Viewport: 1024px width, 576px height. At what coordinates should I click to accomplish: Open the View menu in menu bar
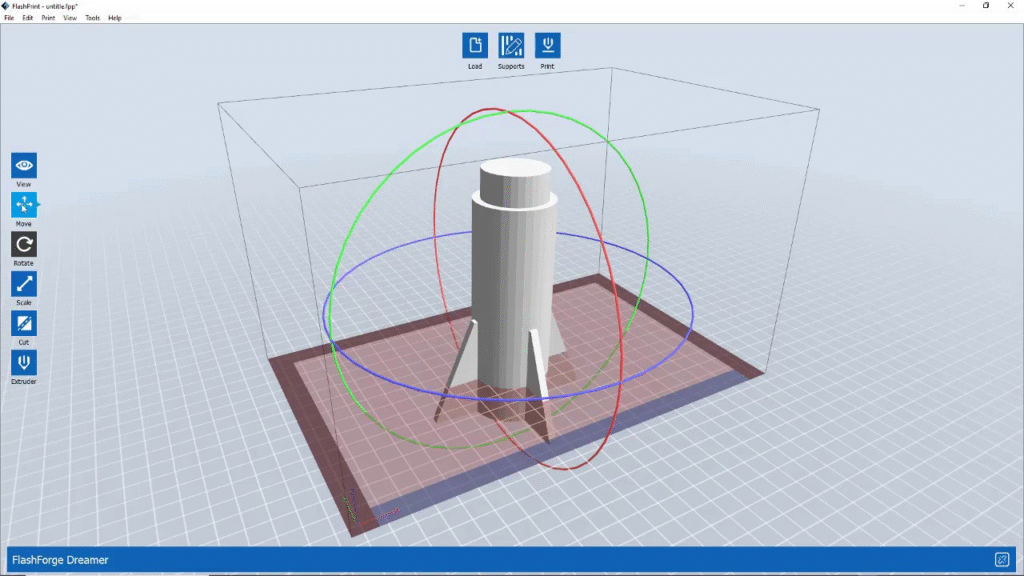[x=70, y=18]
